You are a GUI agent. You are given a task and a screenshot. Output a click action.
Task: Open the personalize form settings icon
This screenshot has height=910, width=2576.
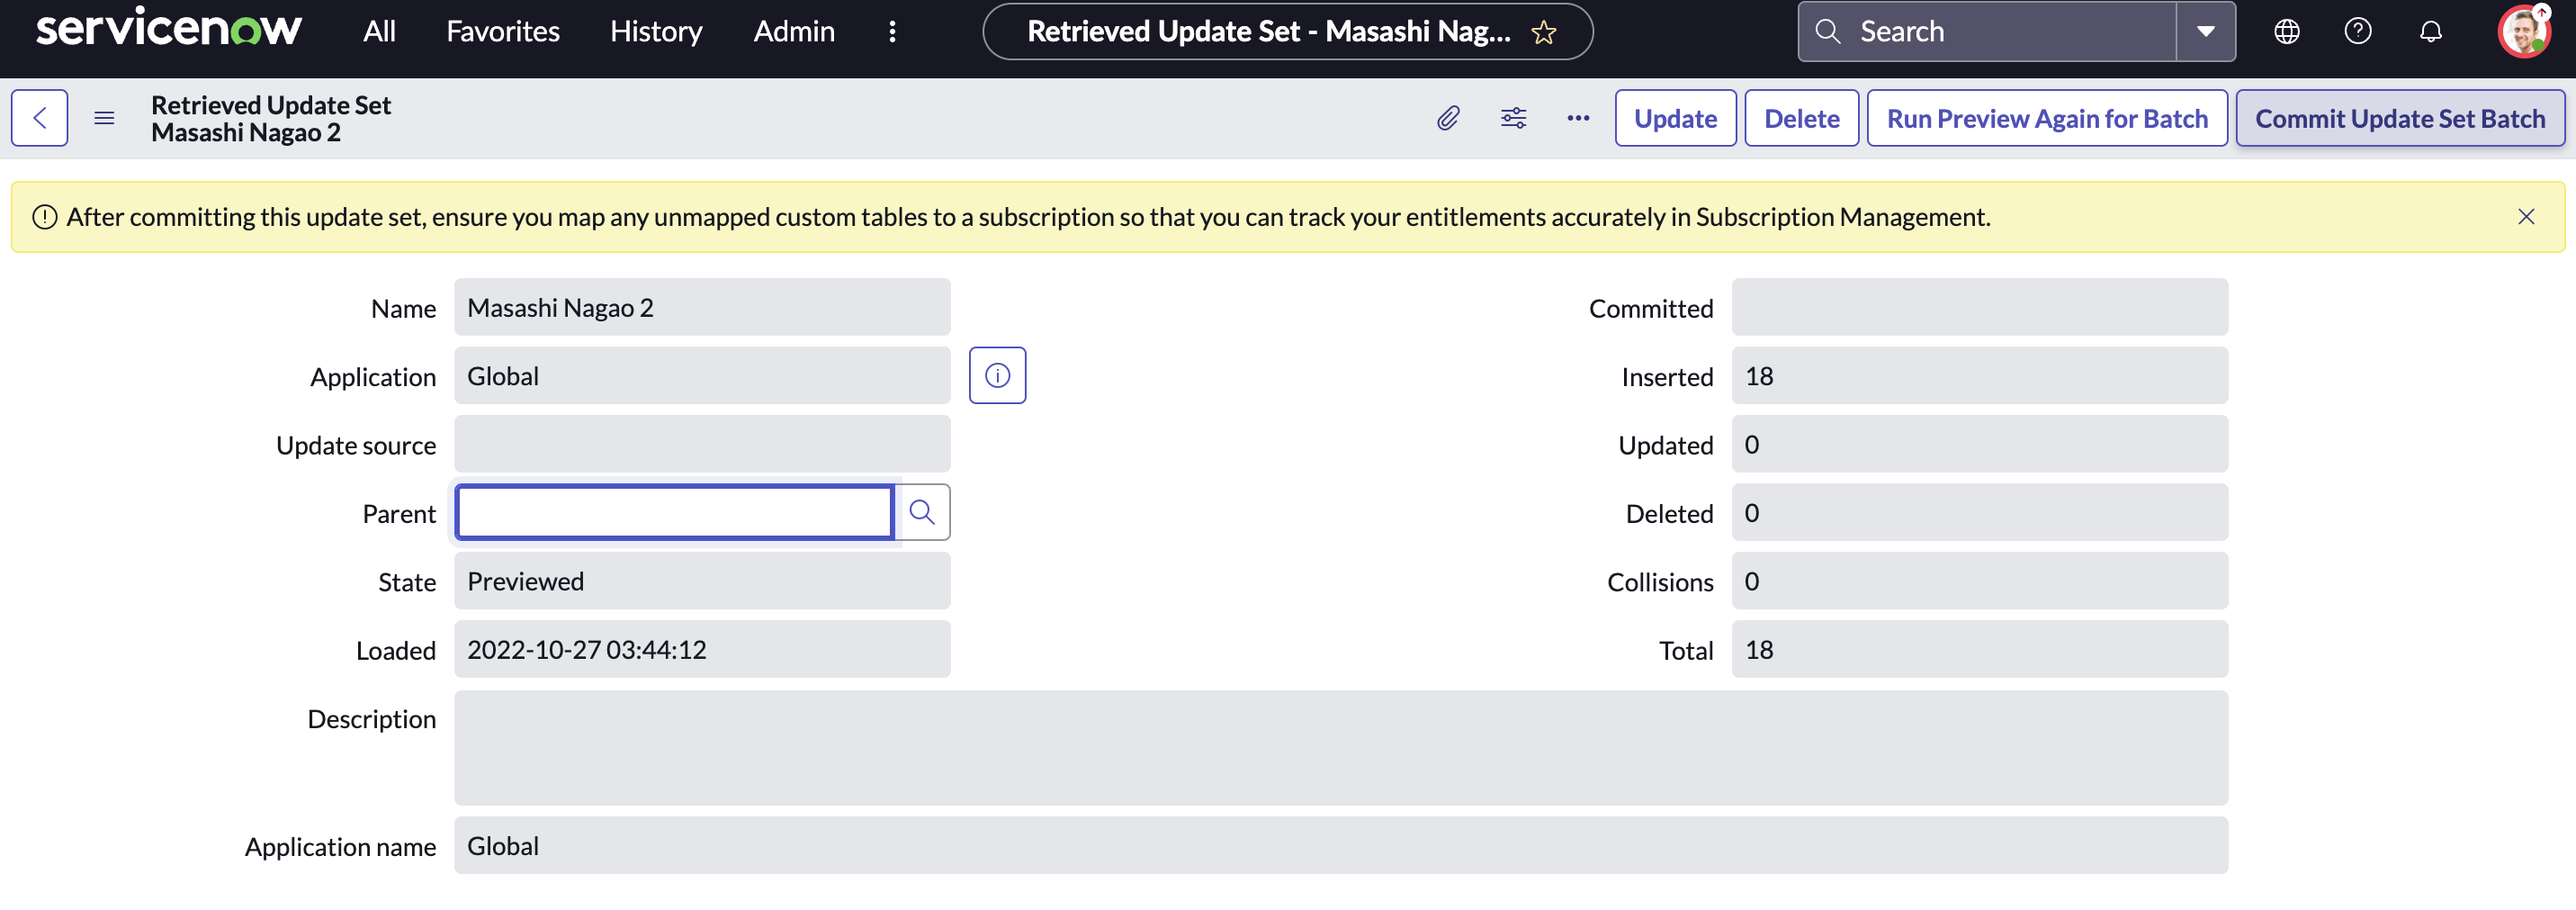tap(1513, 118)
